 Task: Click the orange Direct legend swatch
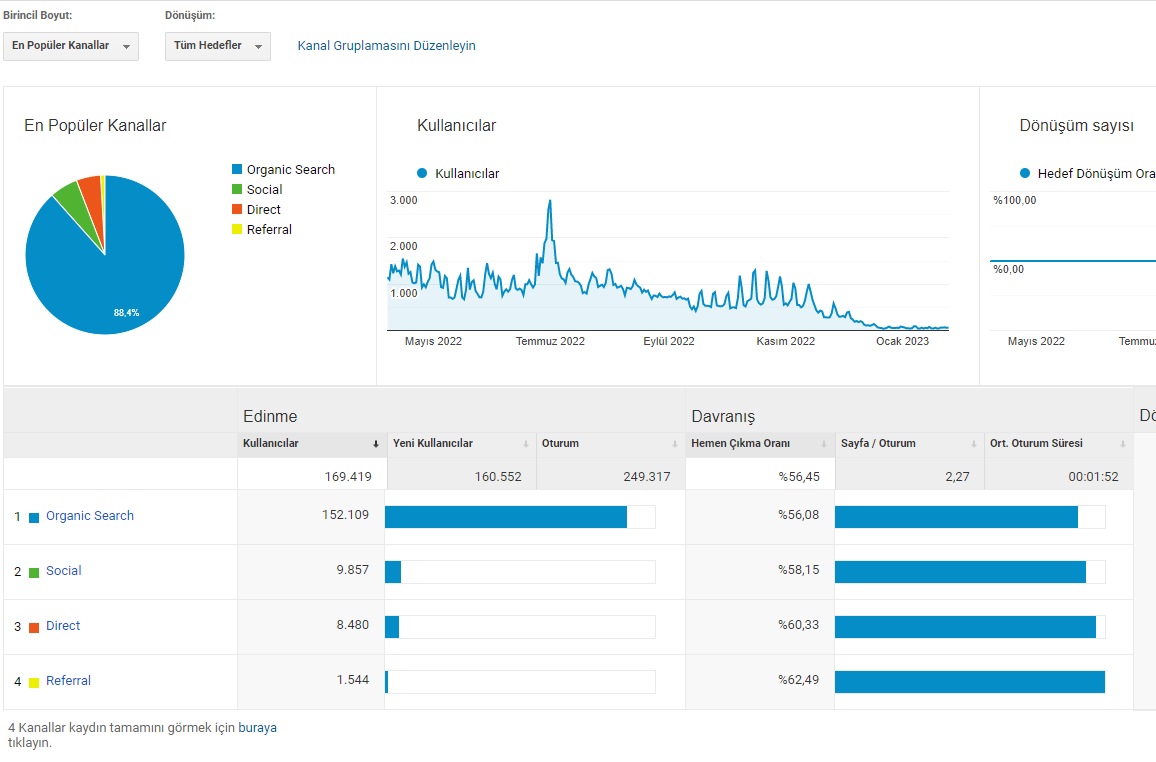(237, 209)
